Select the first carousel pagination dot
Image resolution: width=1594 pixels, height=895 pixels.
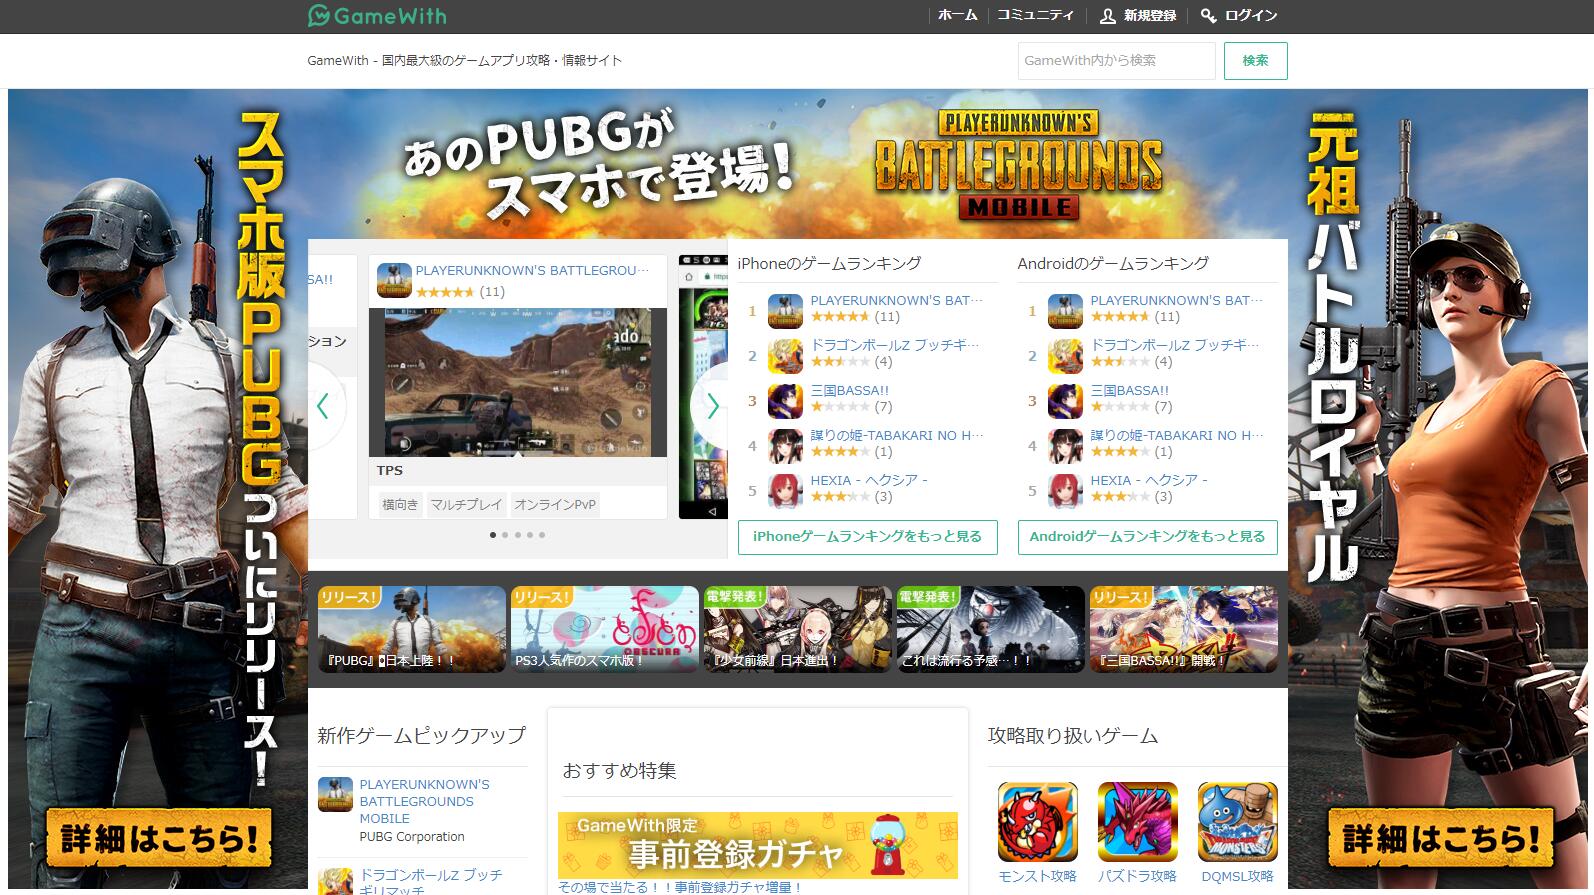coord(493,535)
